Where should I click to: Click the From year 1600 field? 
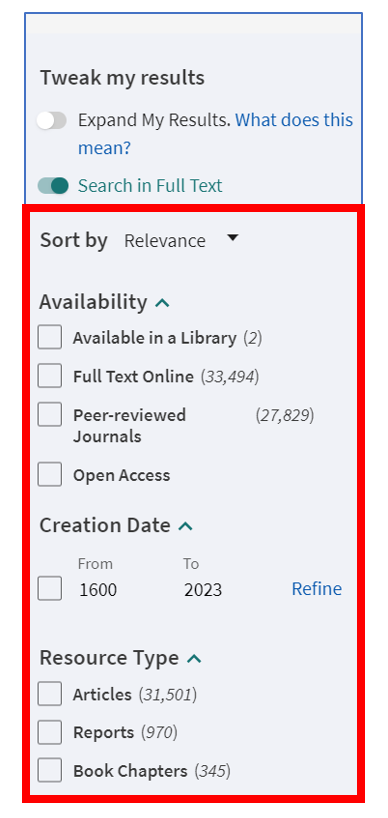coord(98,590)
